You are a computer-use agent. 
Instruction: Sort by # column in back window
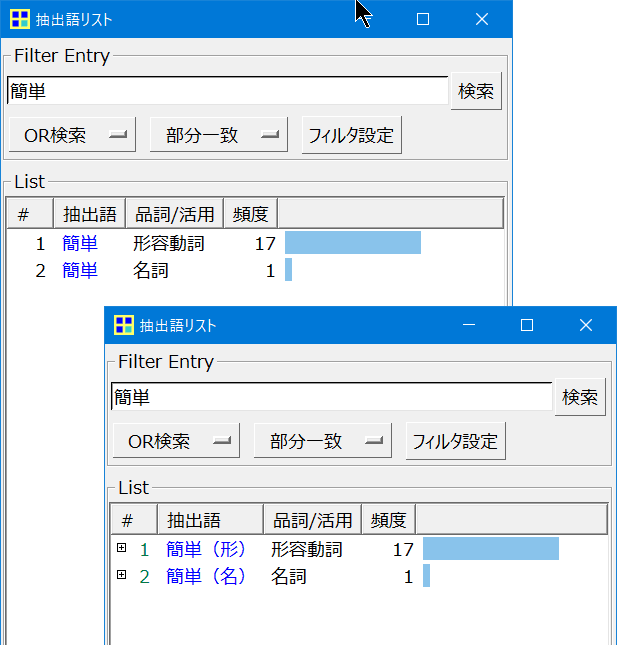[x=30, y=213]
